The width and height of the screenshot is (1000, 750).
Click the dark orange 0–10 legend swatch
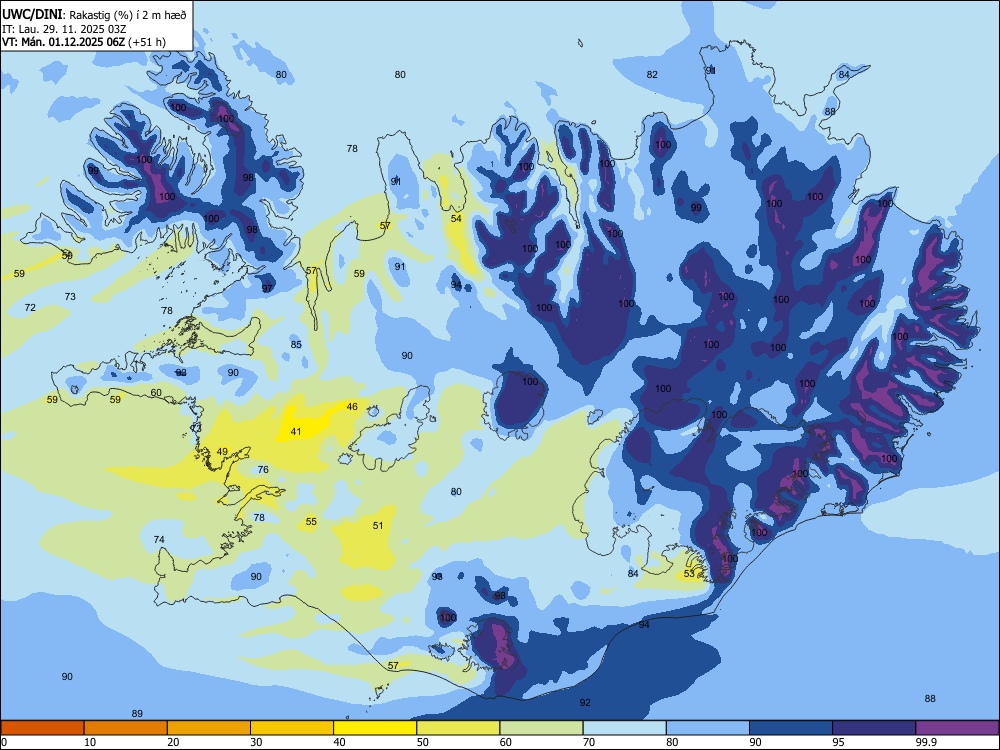(43, 728)
